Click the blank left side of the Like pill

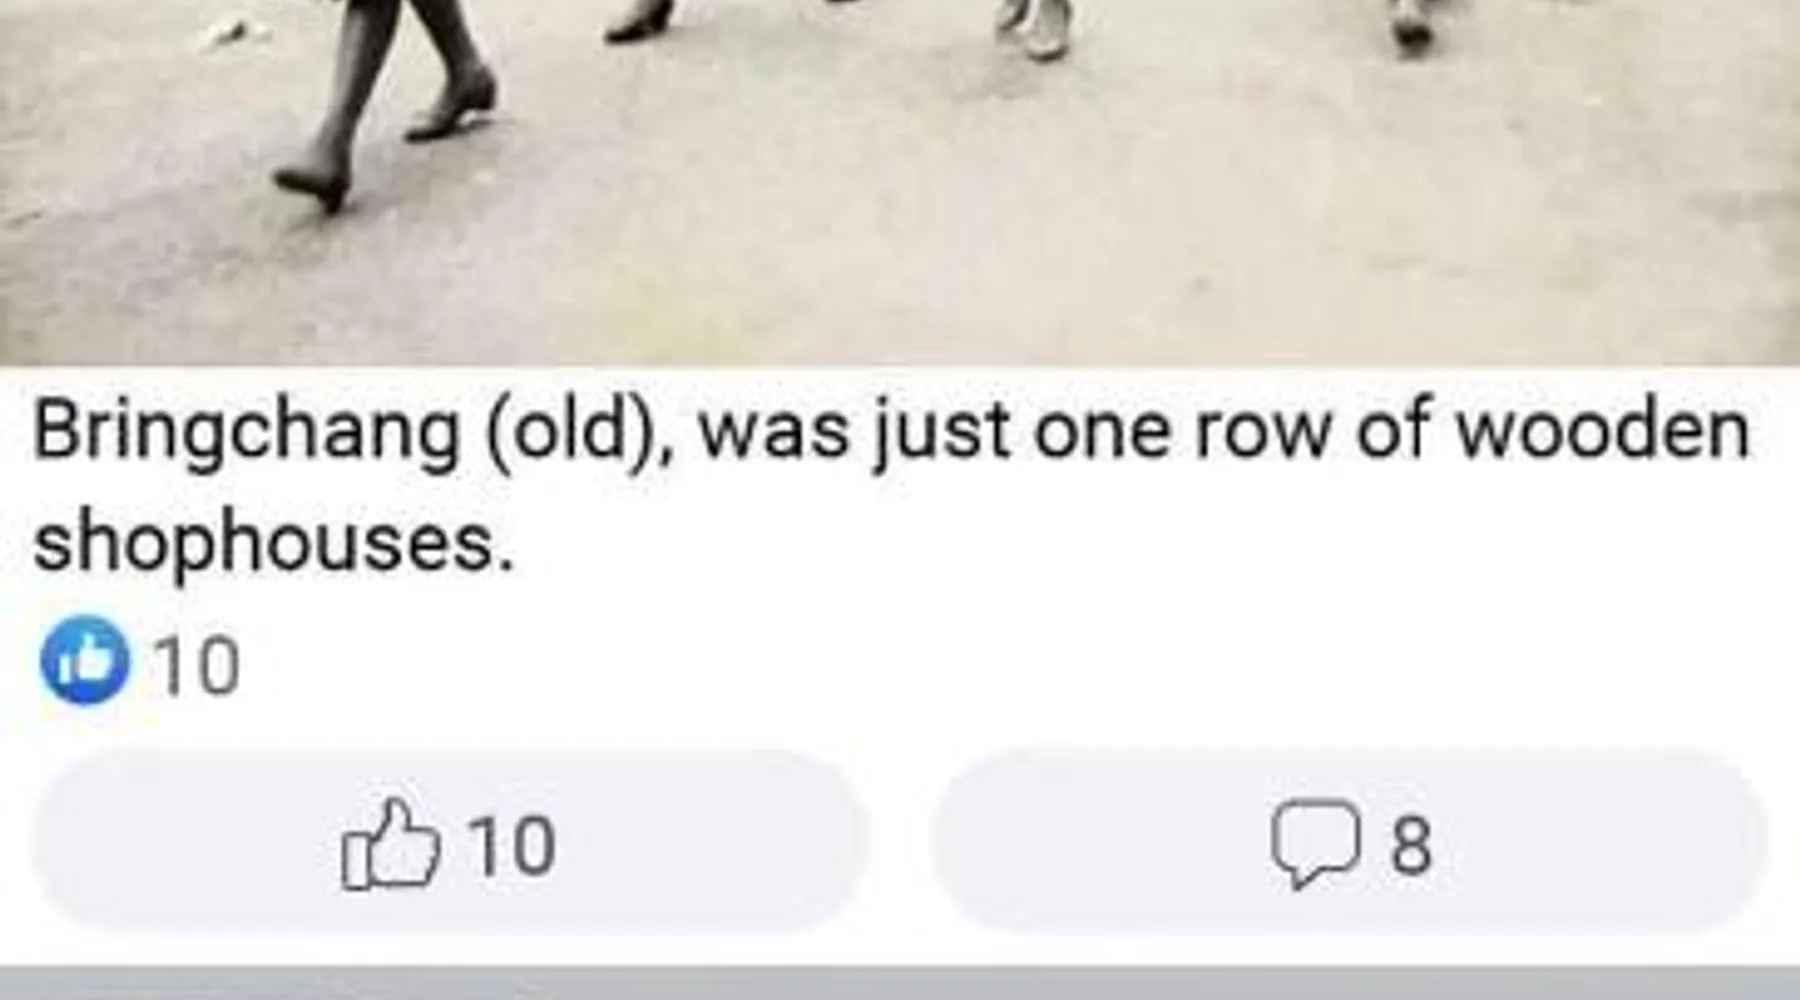tap(180, 842)
